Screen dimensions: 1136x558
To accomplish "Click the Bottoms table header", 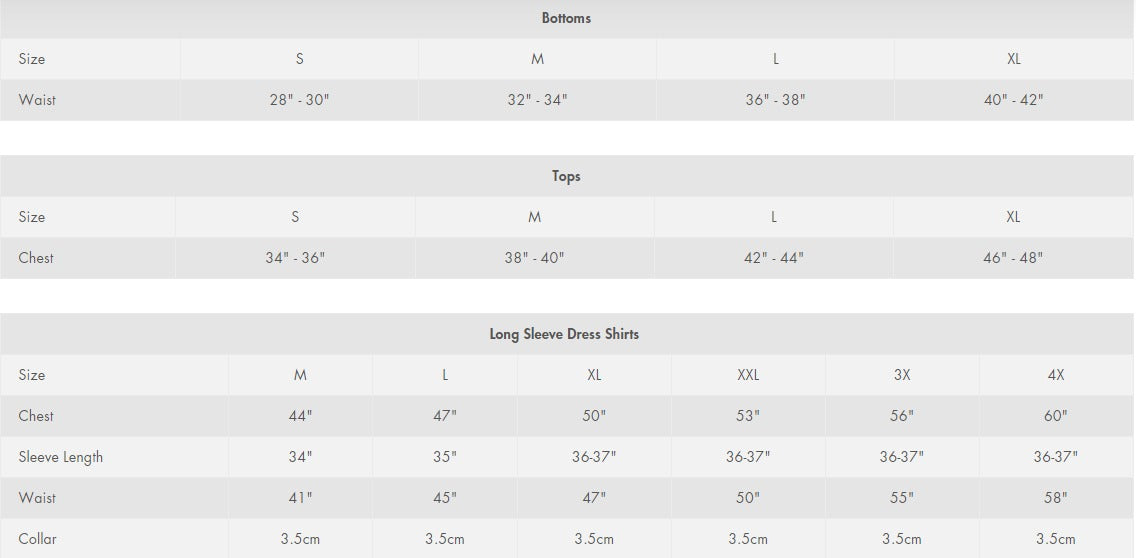I will coord(567,19).
